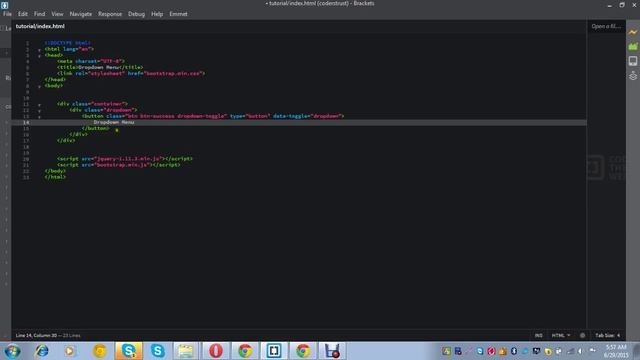
Task: Collapse the body tag fold arrow on line 8
Action: pyautogui.click(x=39, y=87)
